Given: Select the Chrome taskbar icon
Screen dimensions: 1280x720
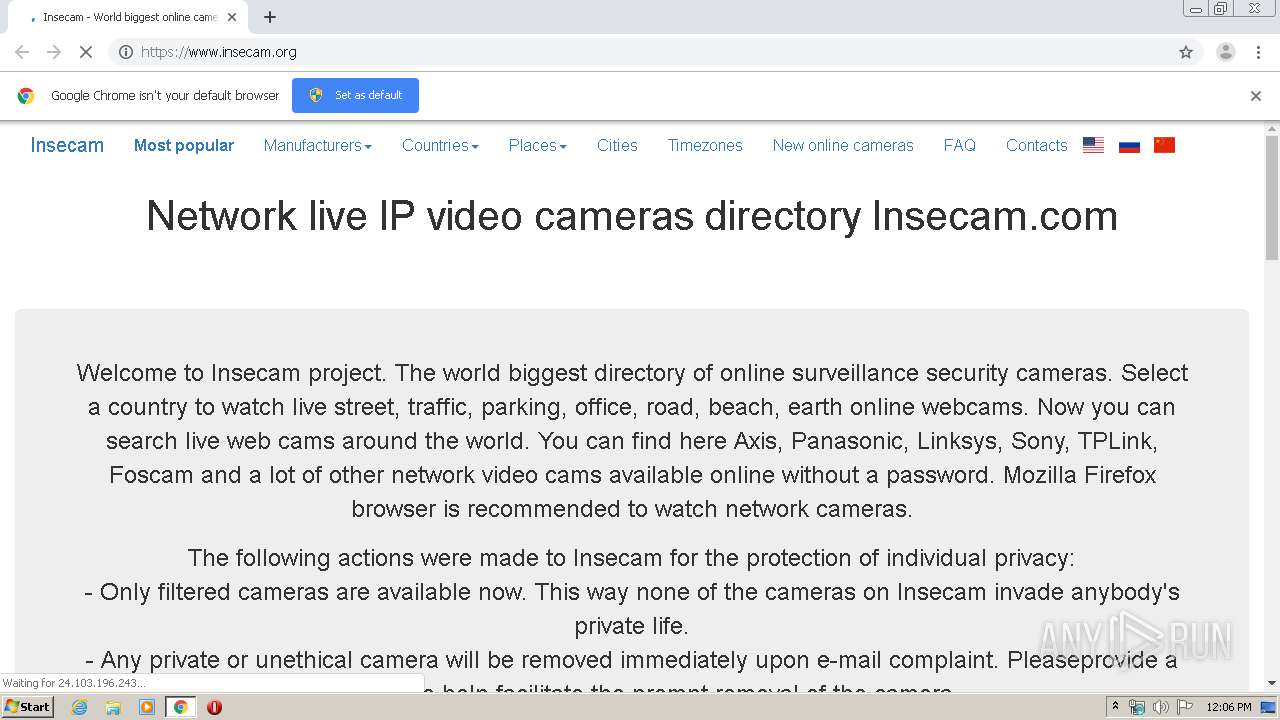Looking at the screenshot, I should coord(180,707).
